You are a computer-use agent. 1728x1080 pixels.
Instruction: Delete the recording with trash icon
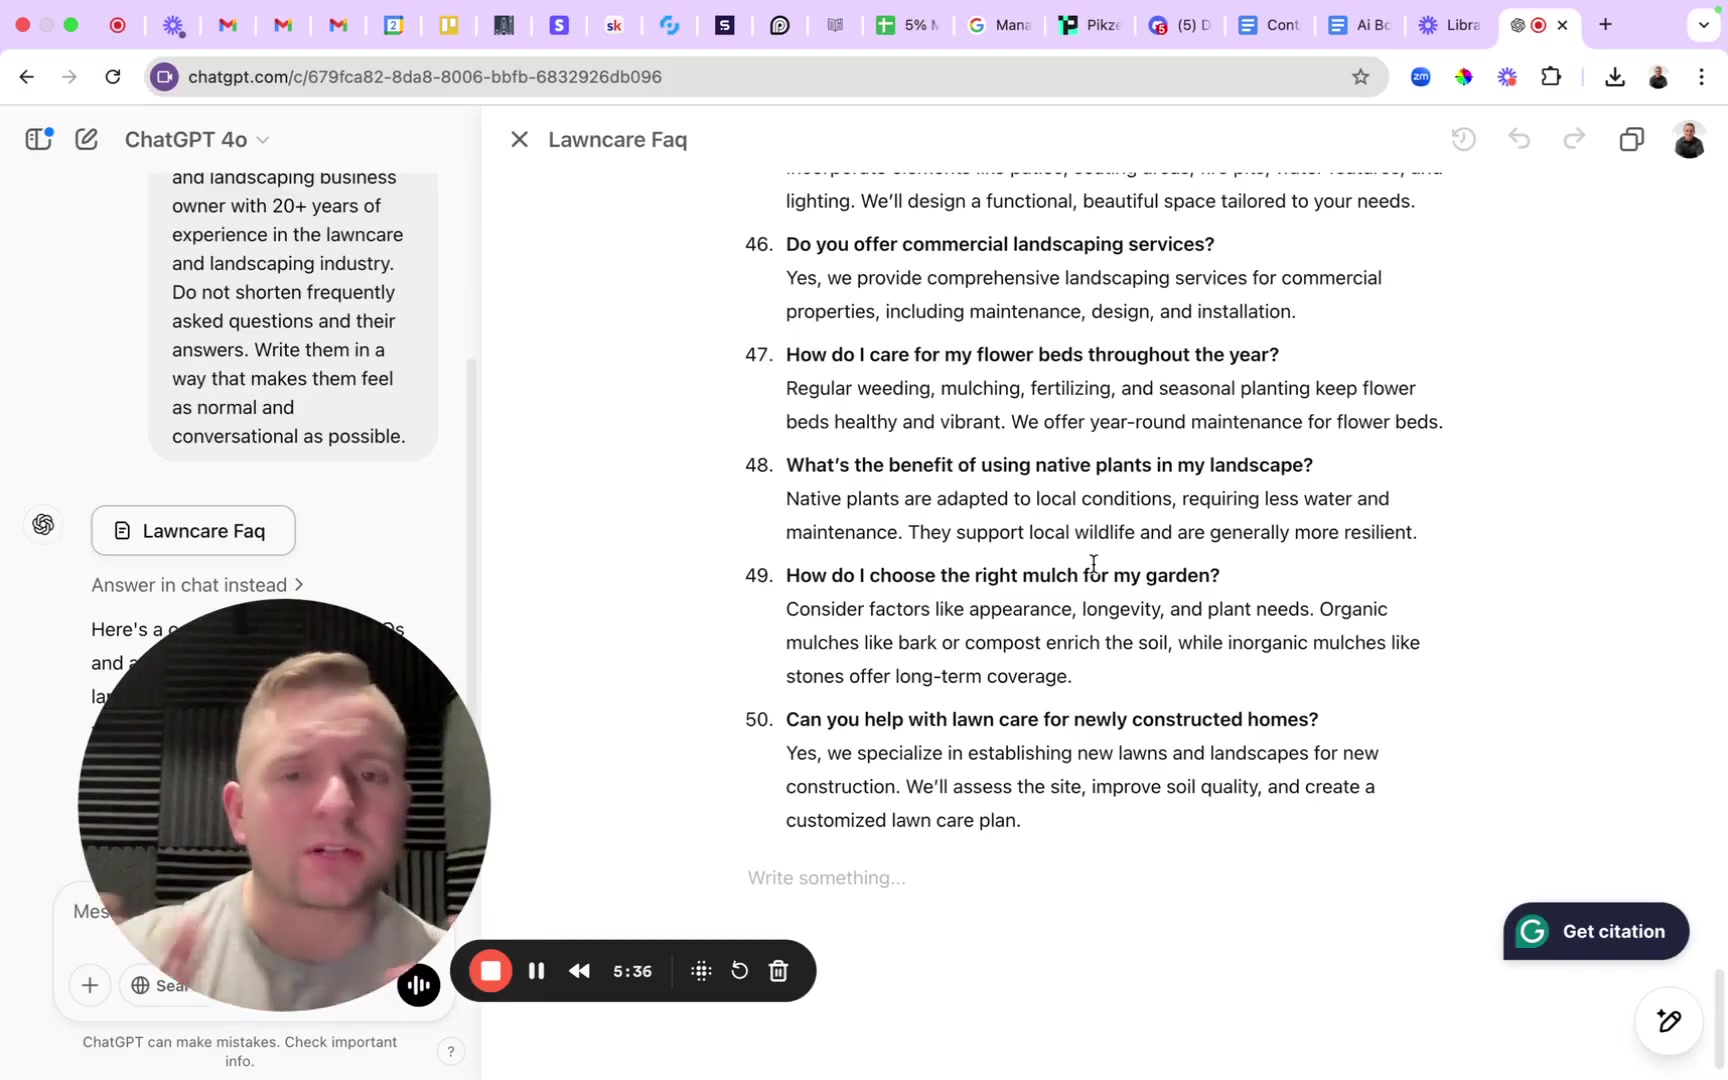[x=779, y=971]
